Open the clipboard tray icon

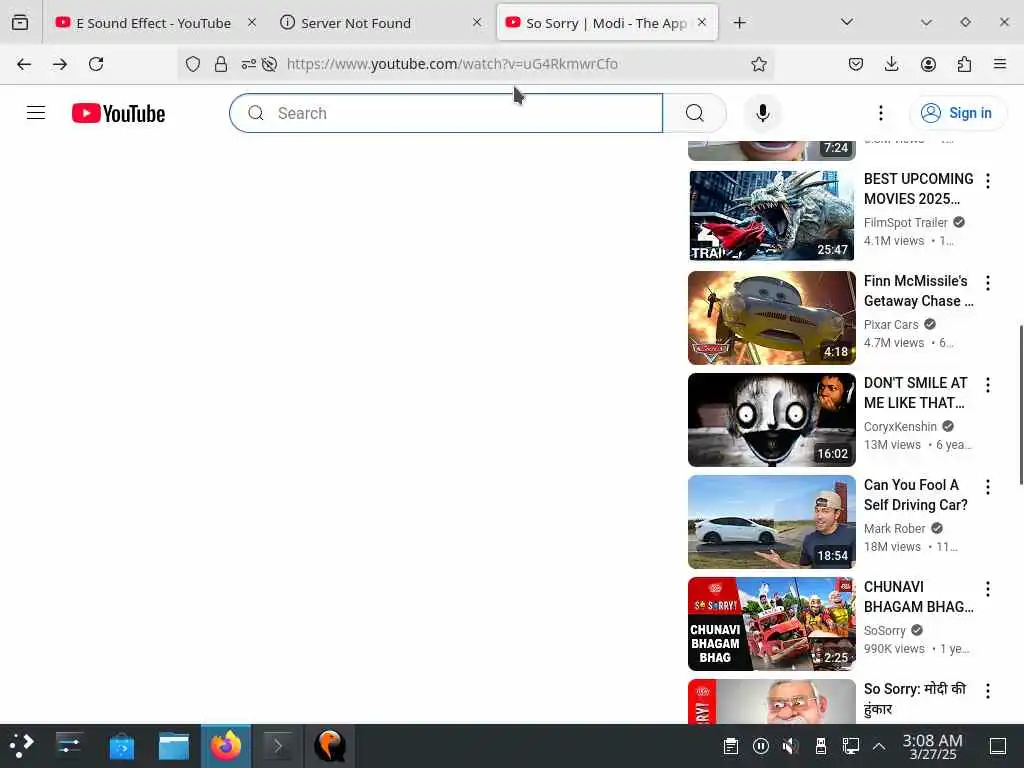(731, 746)
